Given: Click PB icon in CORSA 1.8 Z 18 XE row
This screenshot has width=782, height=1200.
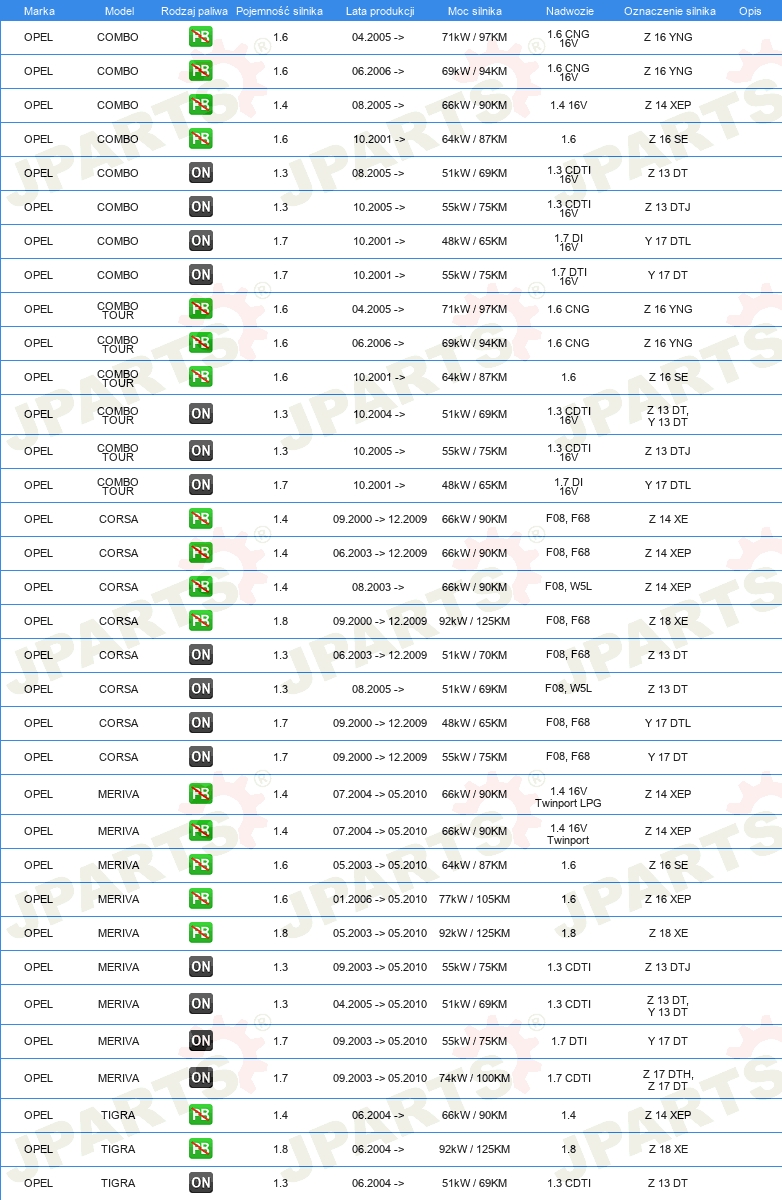Looking at the screenshot, I should tap(200, 621).
